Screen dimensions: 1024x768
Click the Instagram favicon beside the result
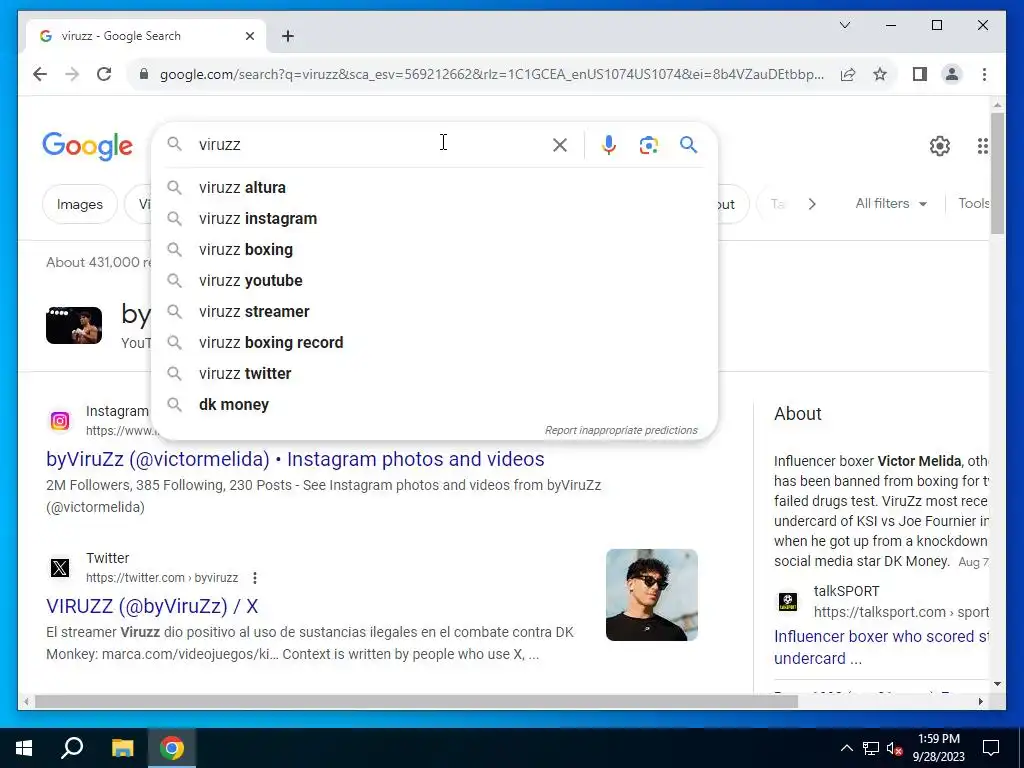(x=59, y=421)
